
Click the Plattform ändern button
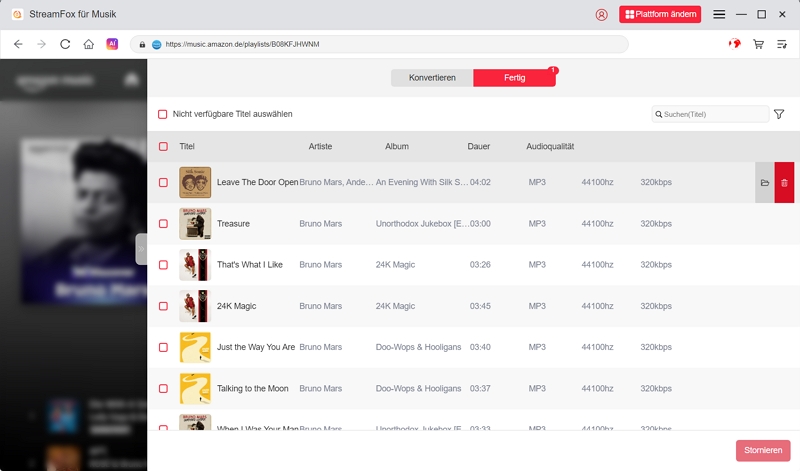(x=660, y=15)
